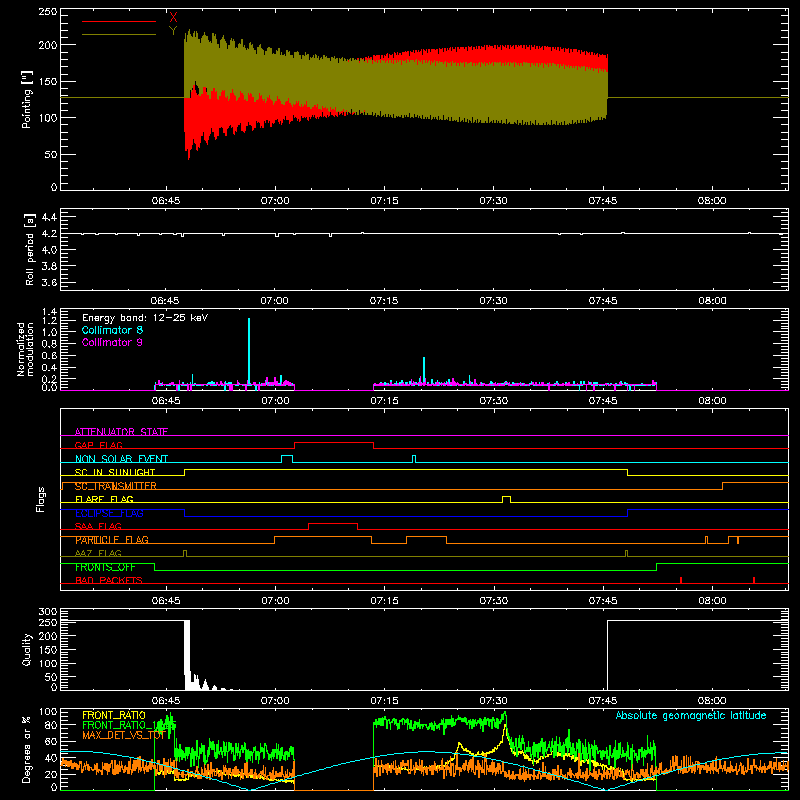Viewport: 800px width, 800px height.
Task: Select the yellow FRONT_RATIO legend entry
Action: pyautogui.click(x=114, y=715)
